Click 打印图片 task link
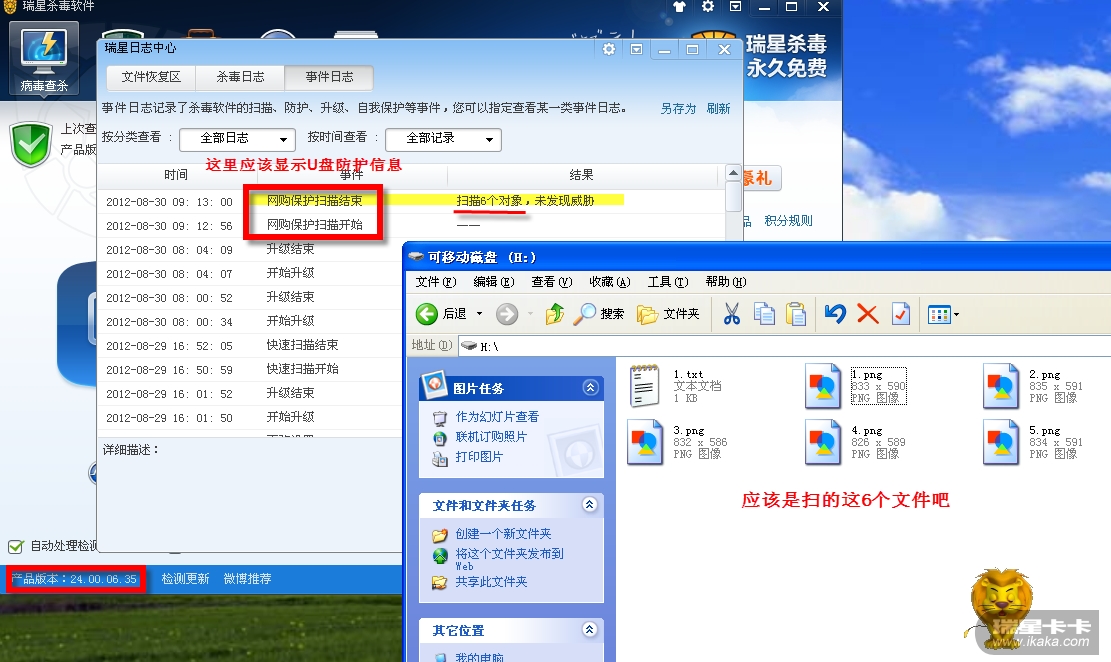The image size is (1111, 662). tap(479, 457)
